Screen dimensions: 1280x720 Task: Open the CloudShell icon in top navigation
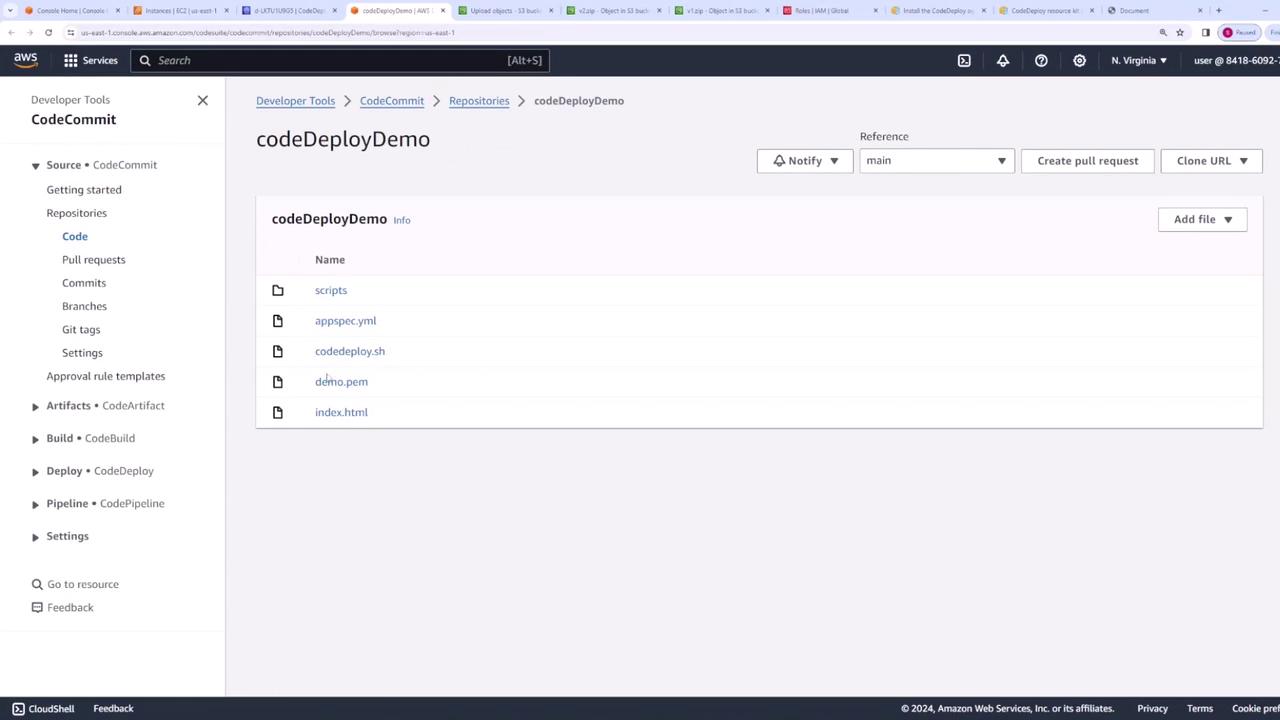pyautogui.click(x=964, y=60)
